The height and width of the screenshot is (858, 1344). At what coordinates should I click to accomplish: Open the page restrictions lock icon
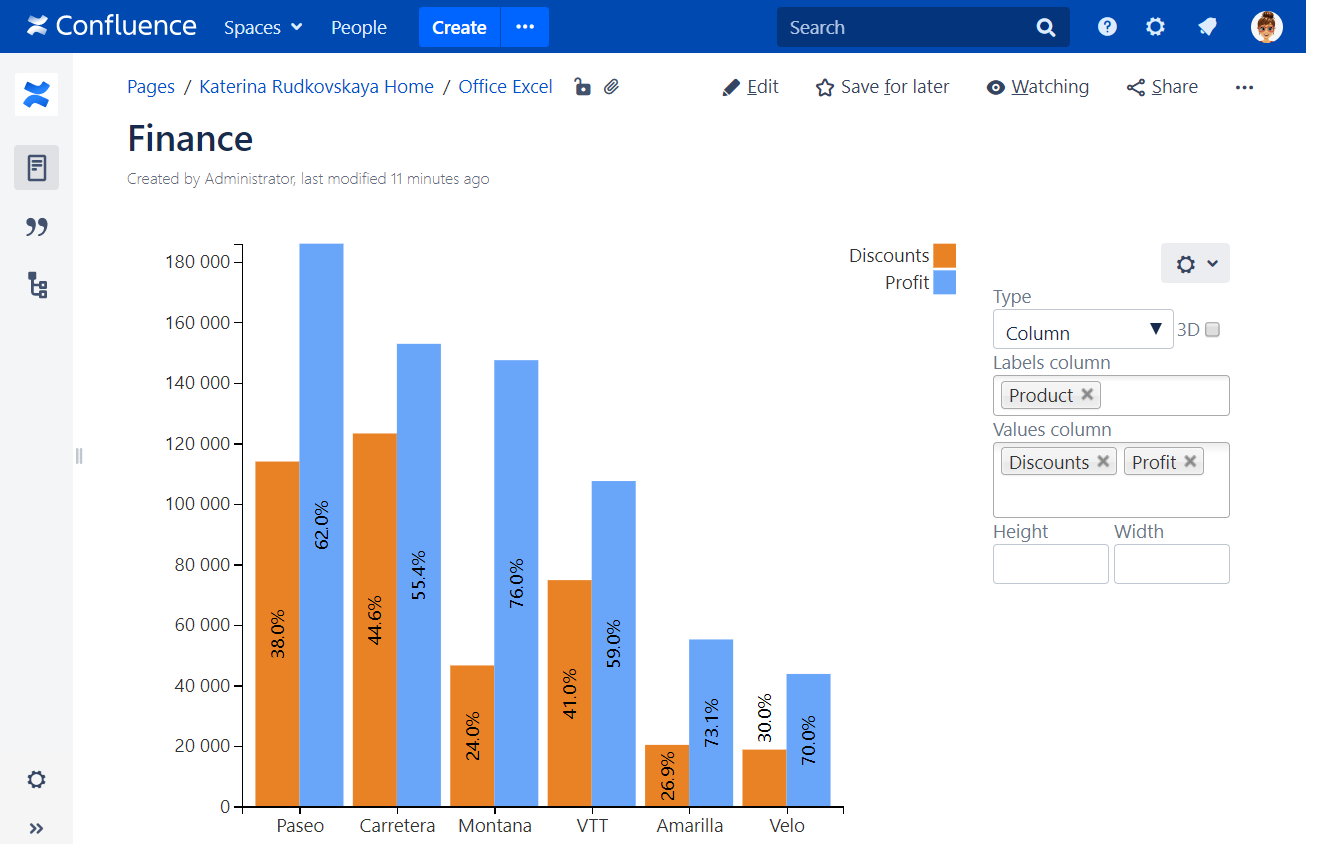point(582,87)
